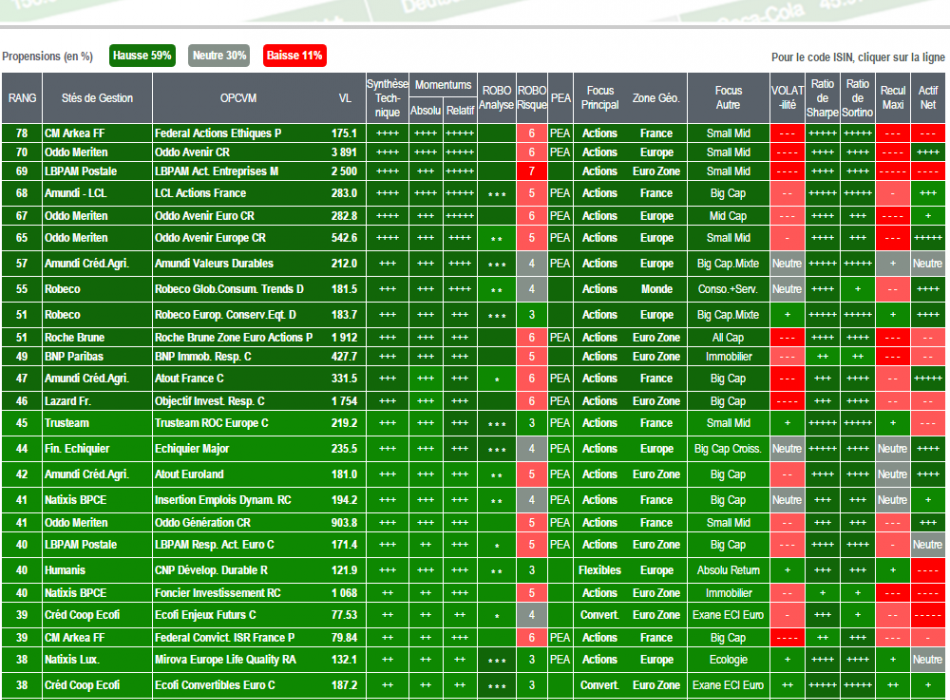The image size is (950, 700).
Task: Select the Ecofi Enjeux Futurs C fund
Action: point(473,615)
